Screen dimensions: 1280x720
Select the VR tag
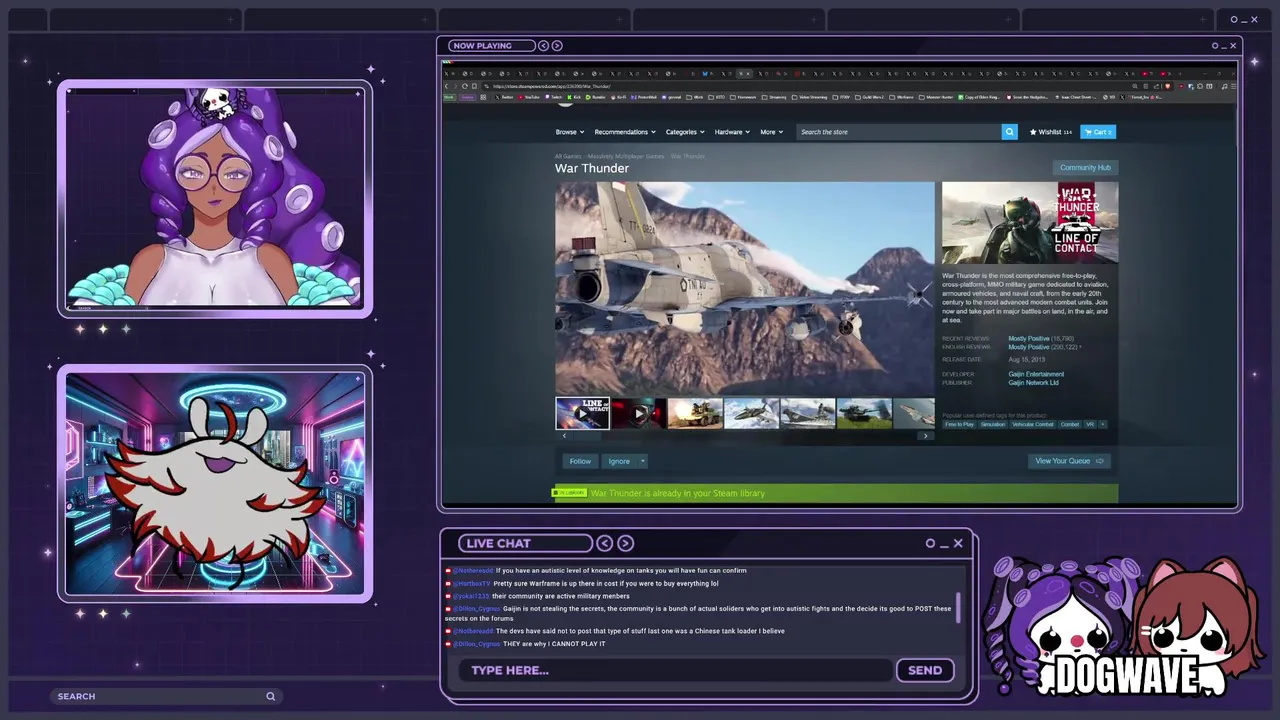(x=1090, y=424)
